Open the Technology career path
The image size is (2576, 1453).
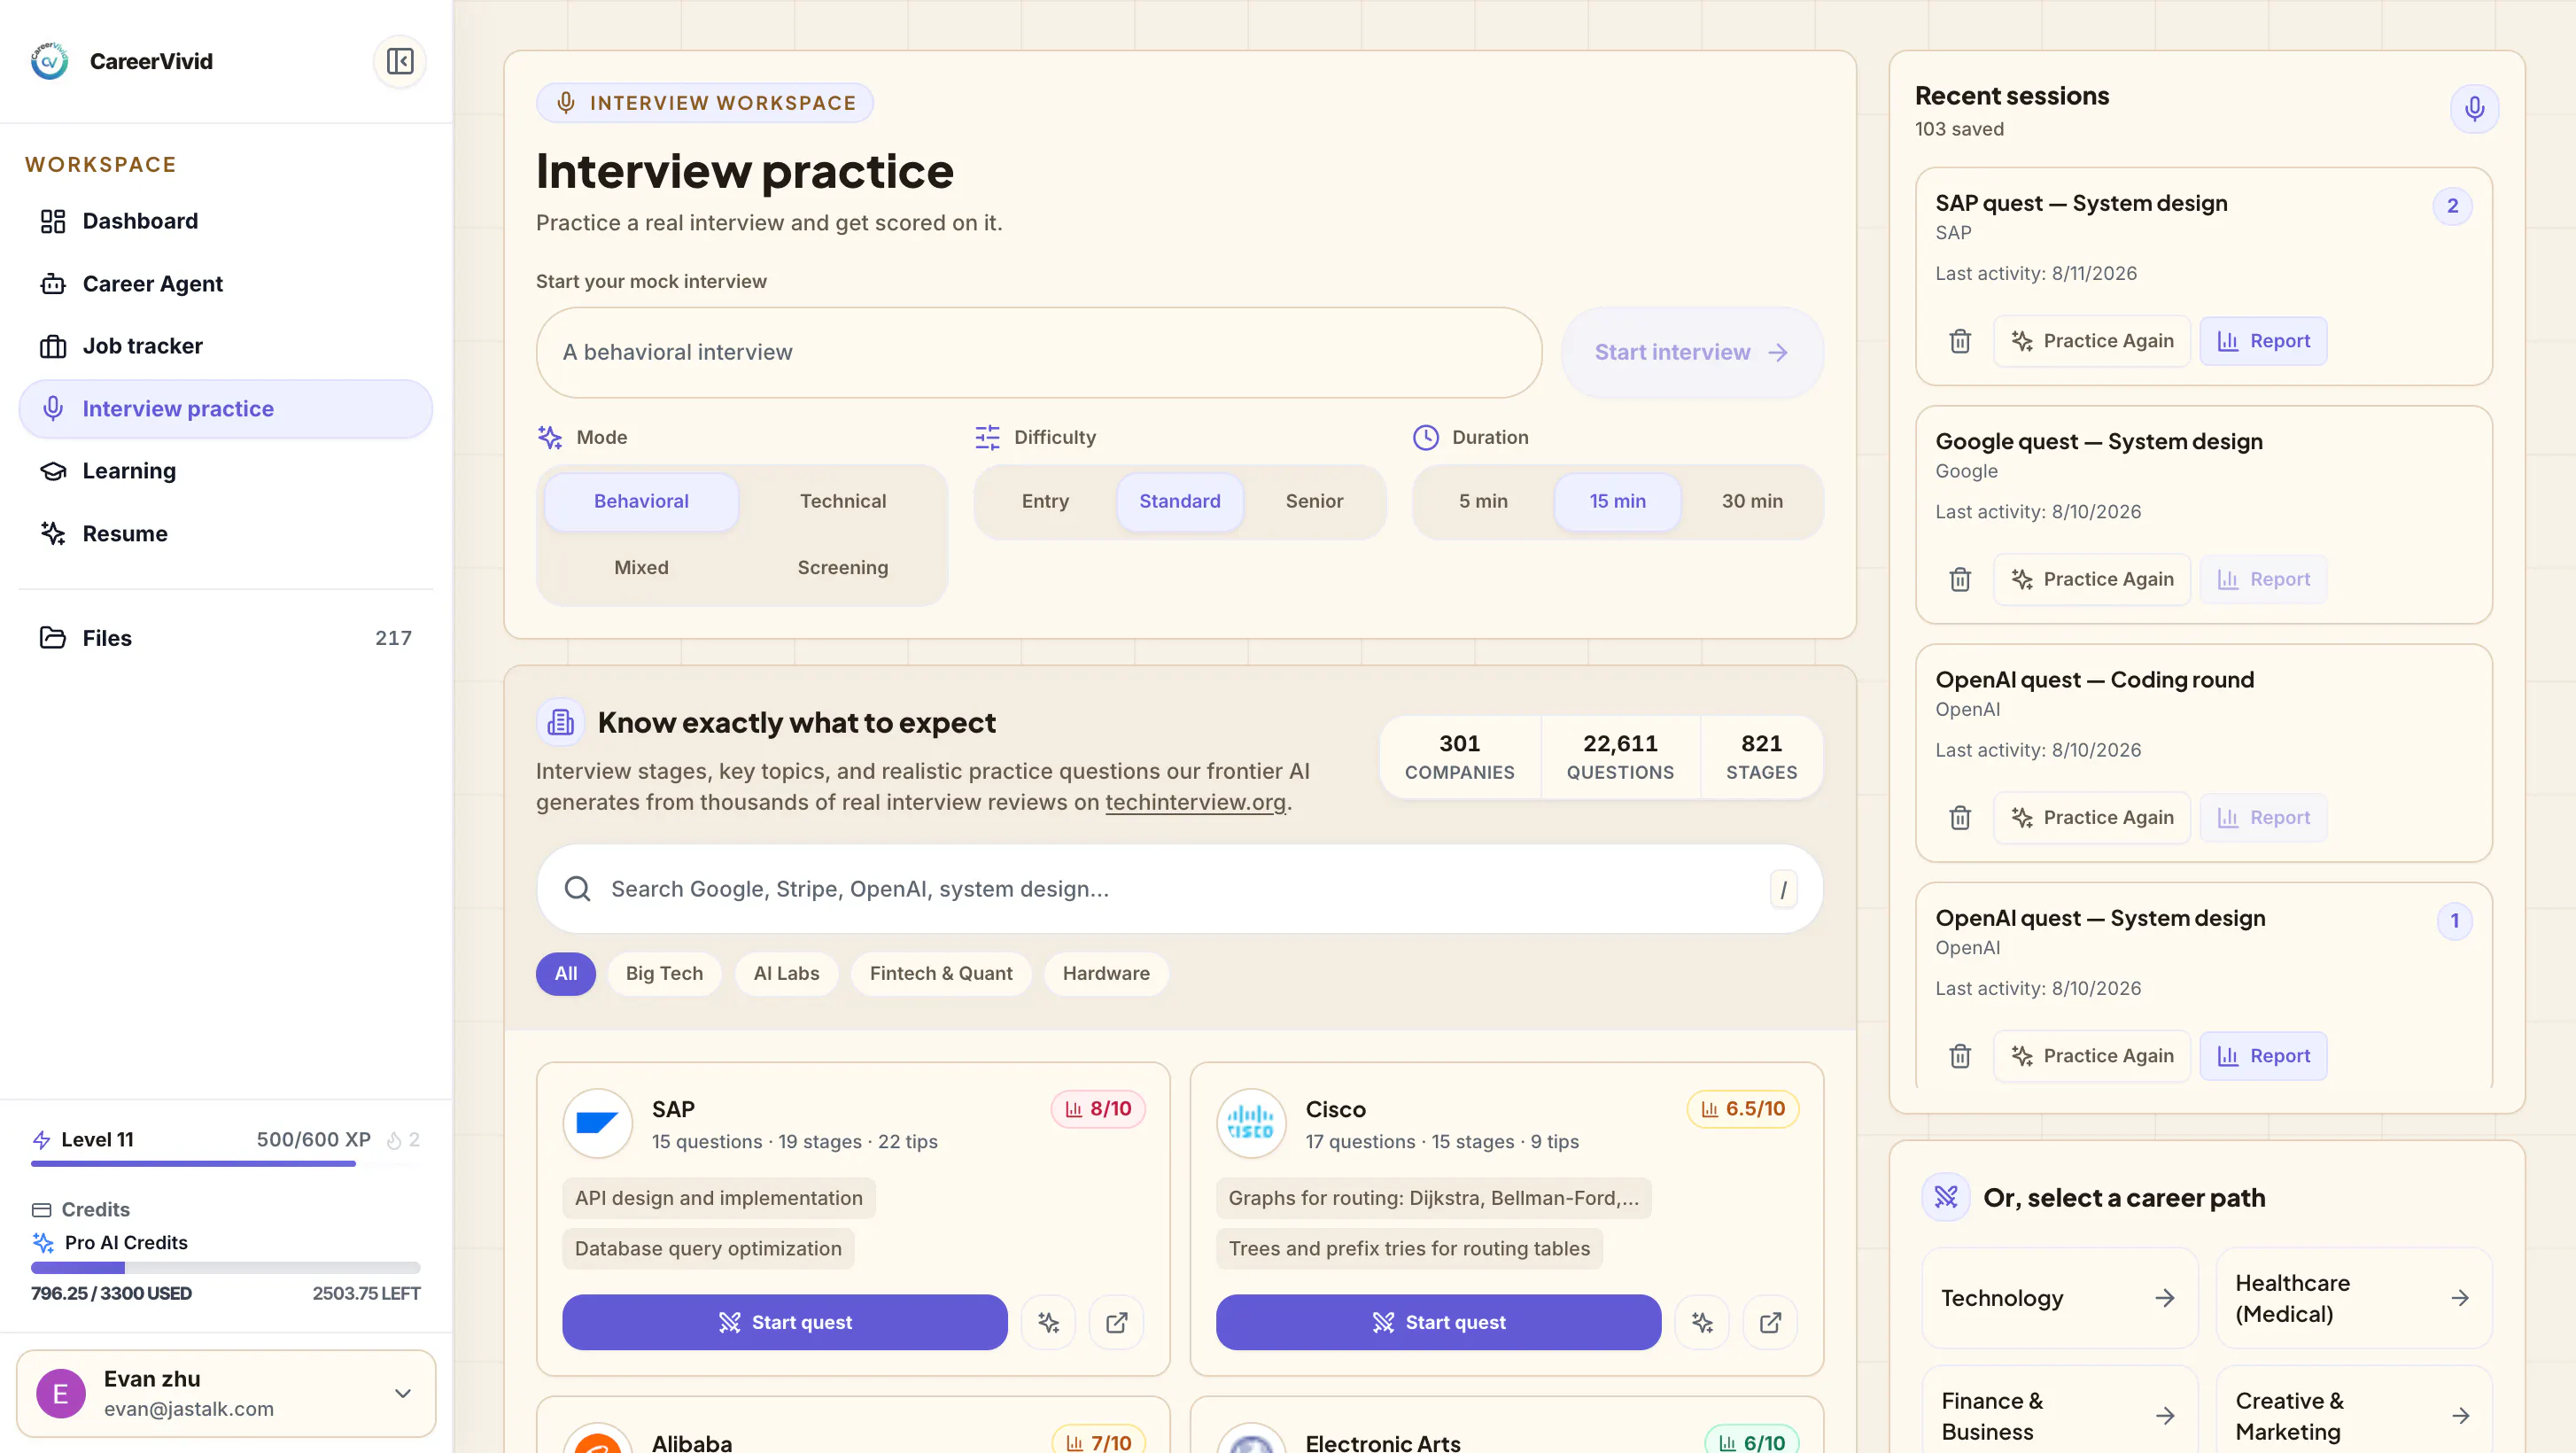pos(2059,1298)
